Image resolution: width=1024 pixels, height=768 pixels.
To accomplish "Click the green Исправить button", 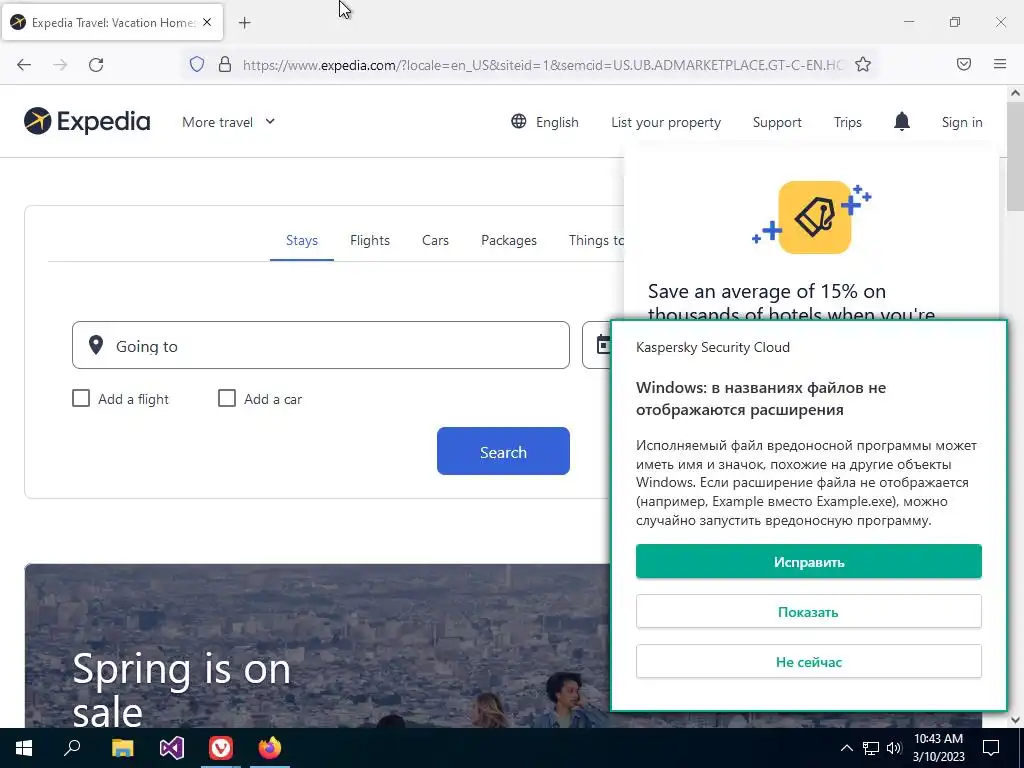I will click(808, 562).
